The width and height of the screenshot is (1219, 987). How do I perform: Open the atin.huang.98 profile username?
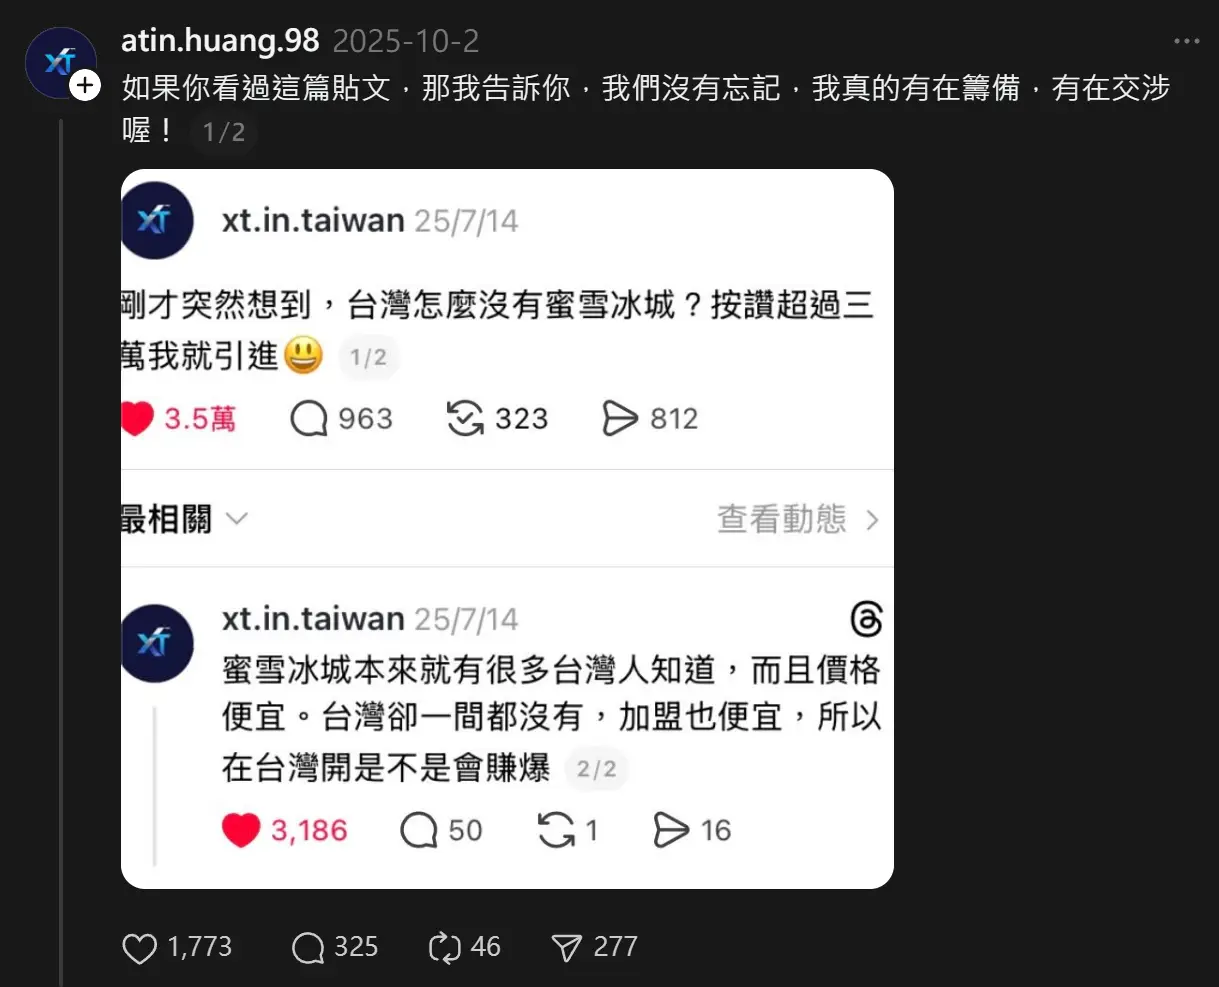point(220,41)
